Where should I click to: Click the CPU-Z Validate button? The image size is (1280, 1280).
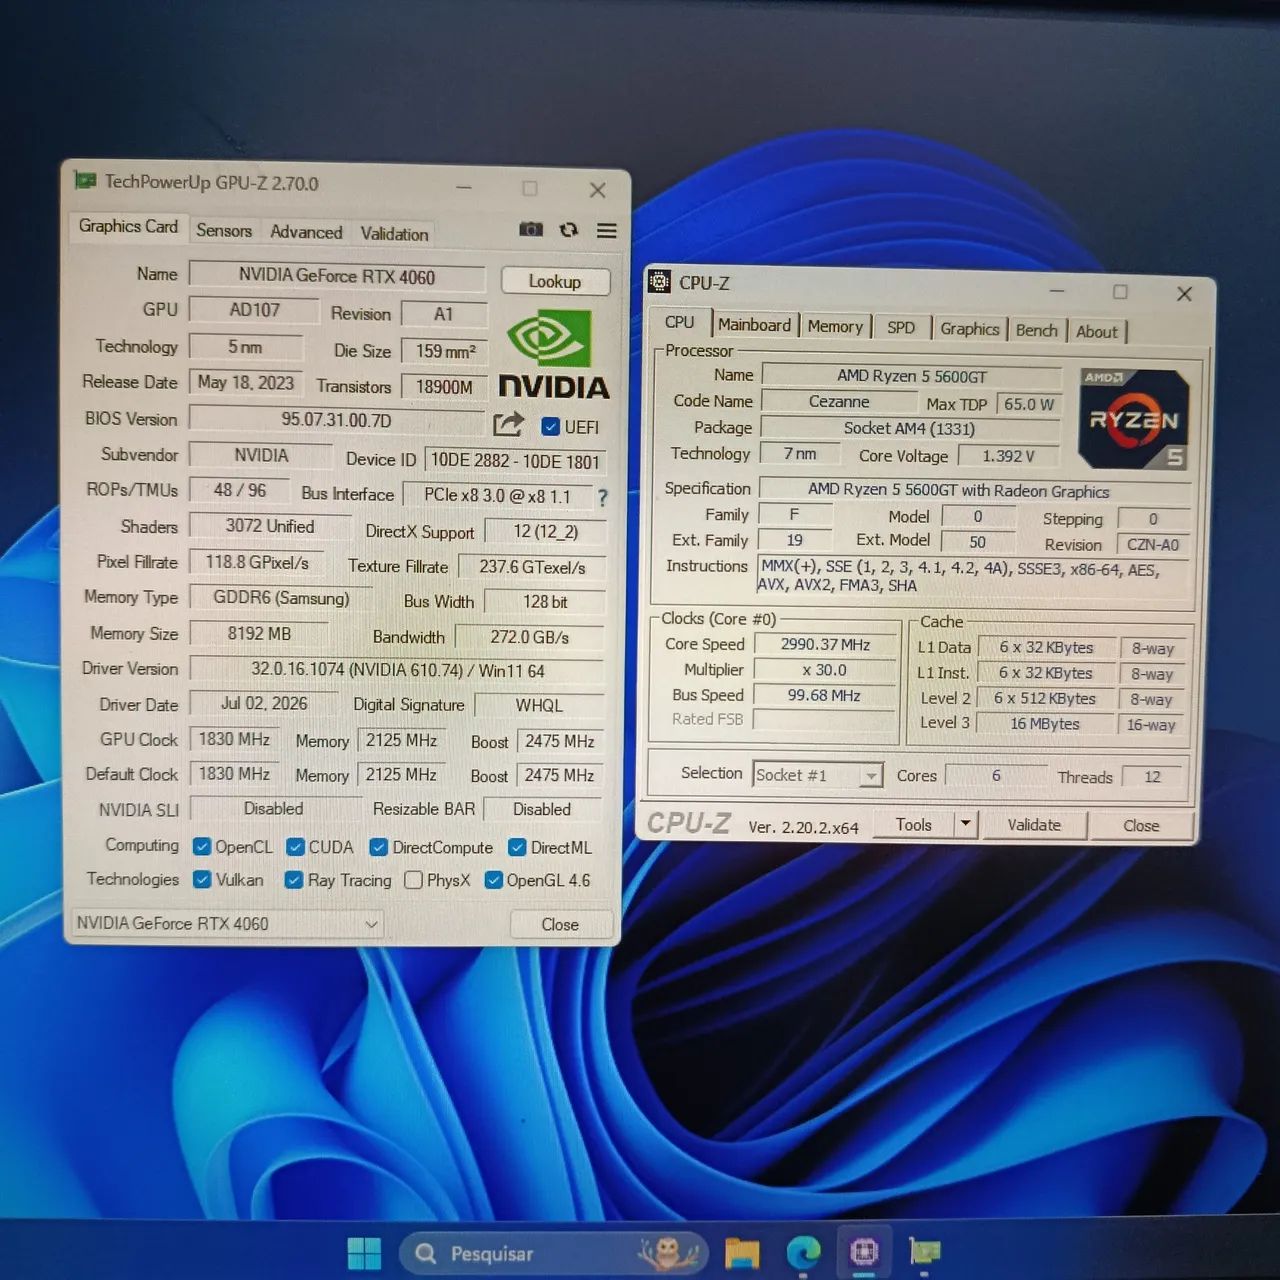(x=1034, y=825)
